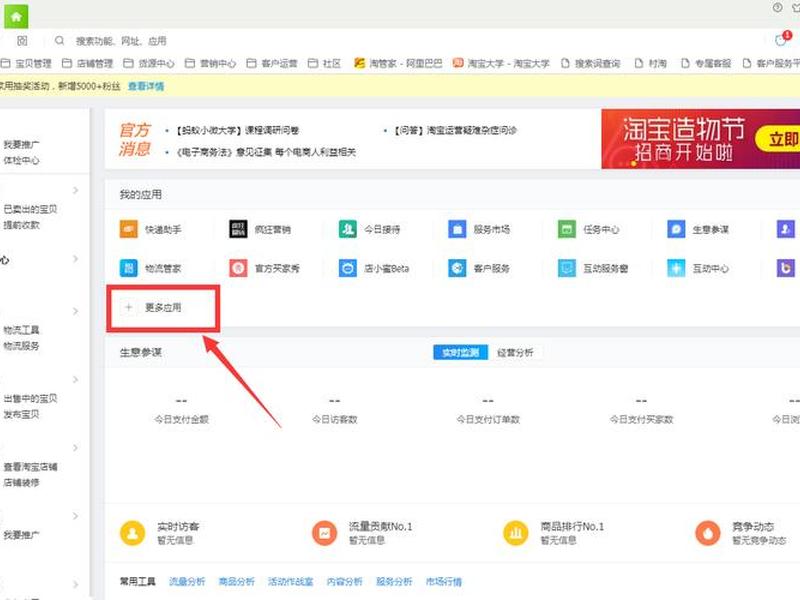800x600 pixels.
Task: Expand the bottommost sidebar section chevron
Action: 76,585
